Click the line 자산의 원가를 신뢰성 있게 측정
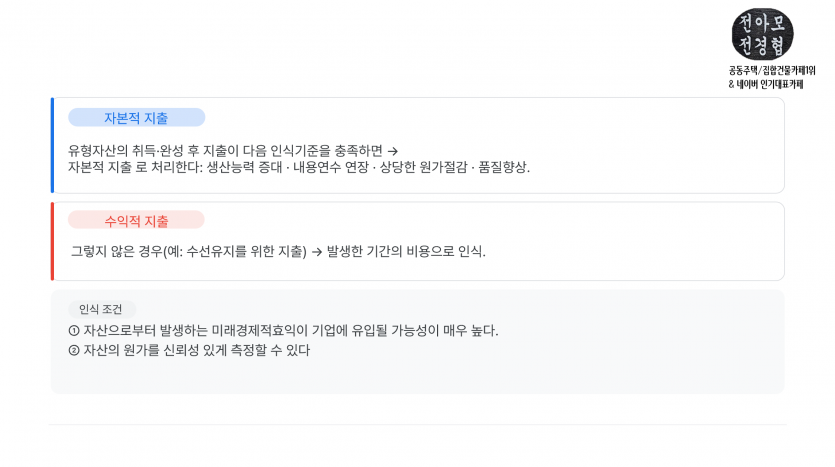Screen dimensions: 835x467 tap(189, 350)
